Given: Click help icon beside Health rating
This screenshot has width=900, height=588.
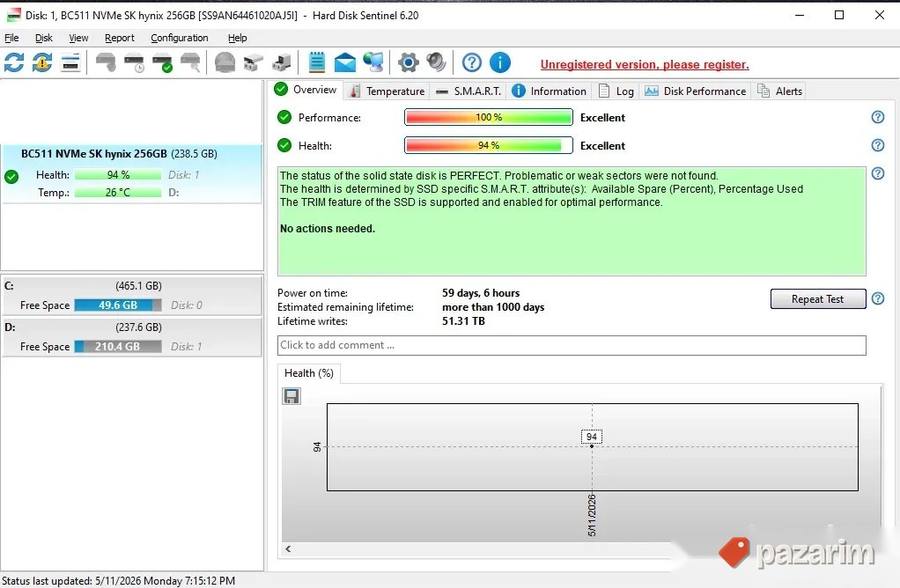Looking at the screenshot, I should pyautogui.click(x=878, y=145).
